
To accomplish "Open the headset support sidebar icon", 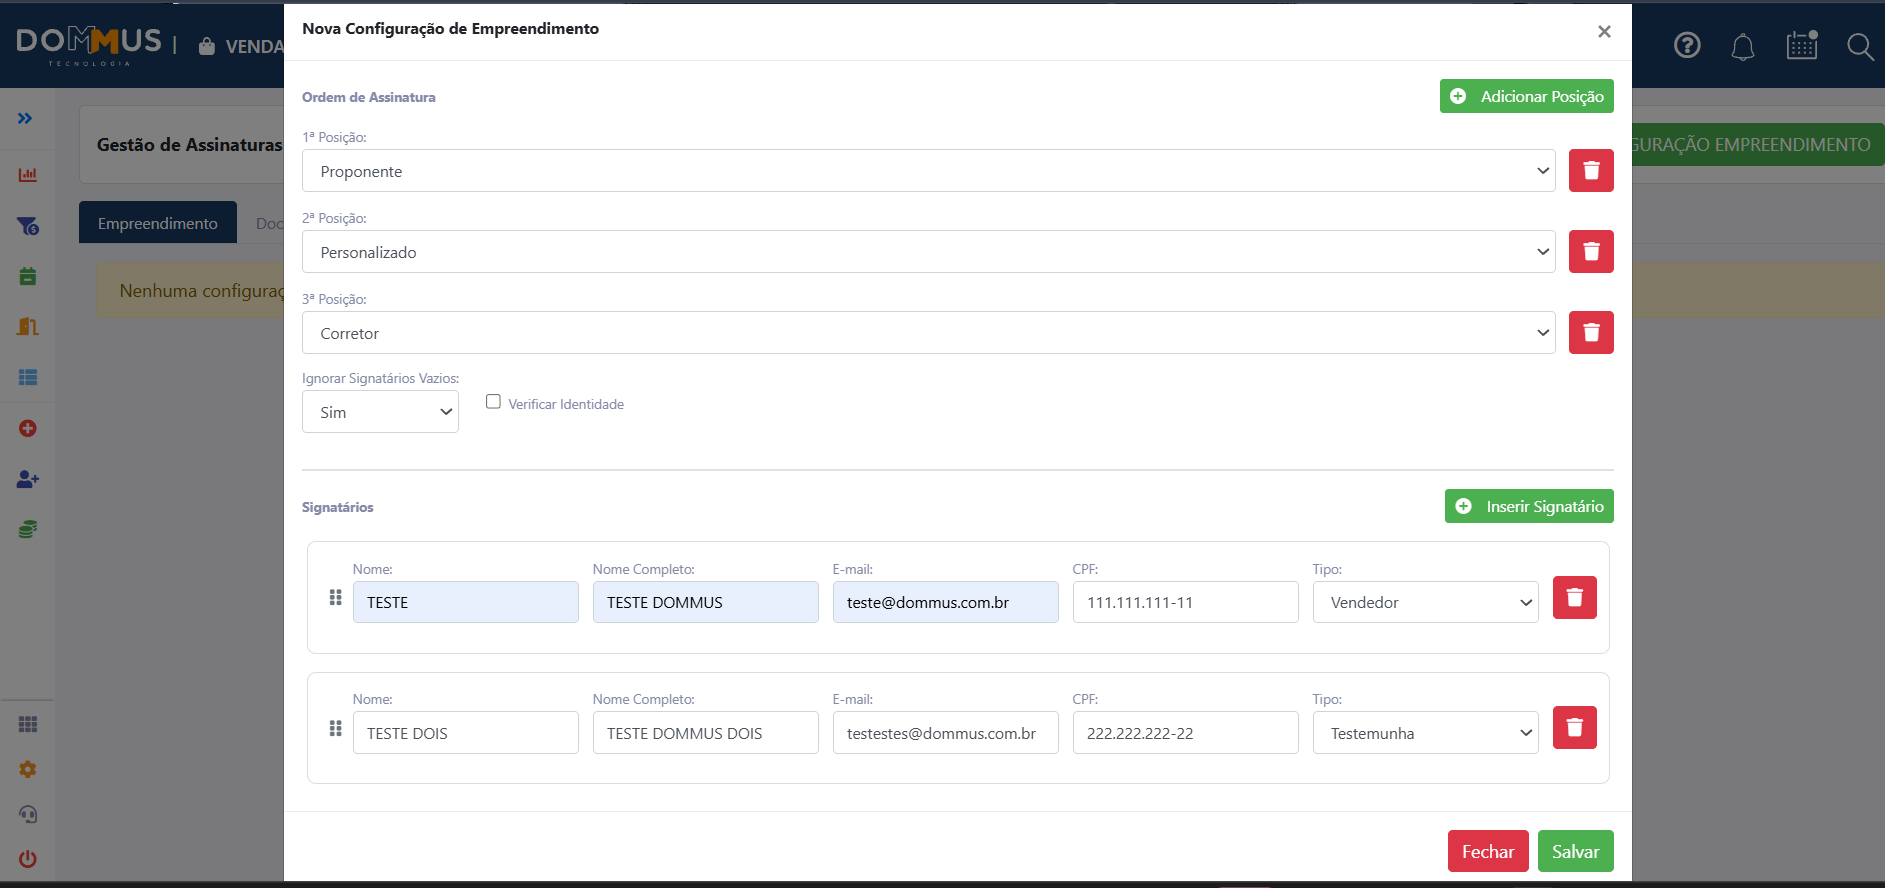I will tap(28, 814).
